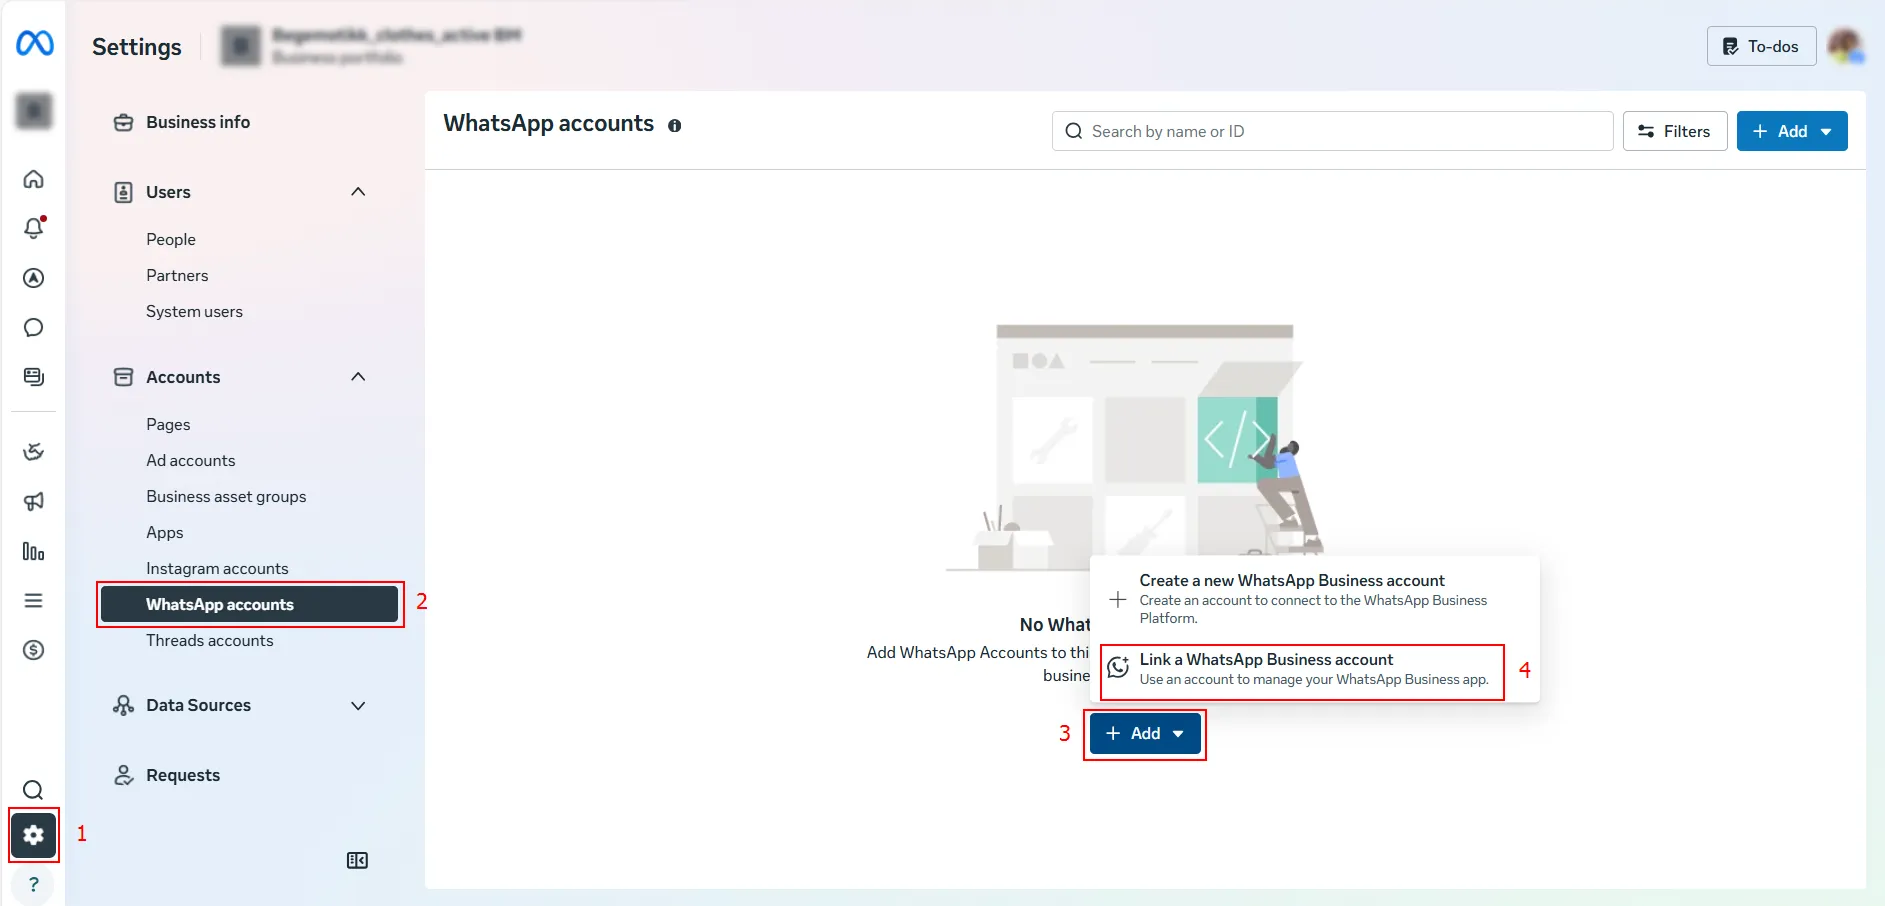Select WhatsApp accounts in sidebar
Screen dimensions: 1885x906
(x=250, y=604)
